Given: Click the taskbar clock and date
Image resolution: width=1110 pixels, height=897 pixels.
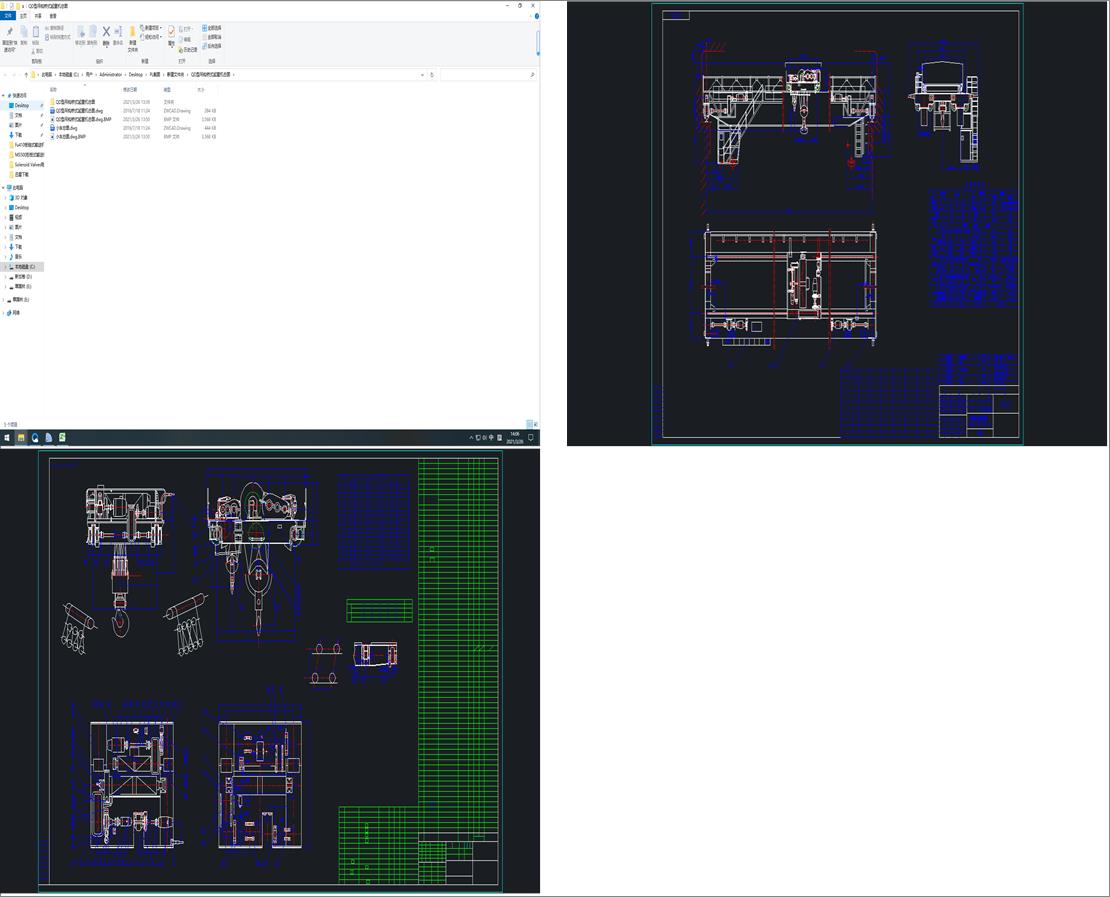Looking at the screenshot, I should point(515,438).
